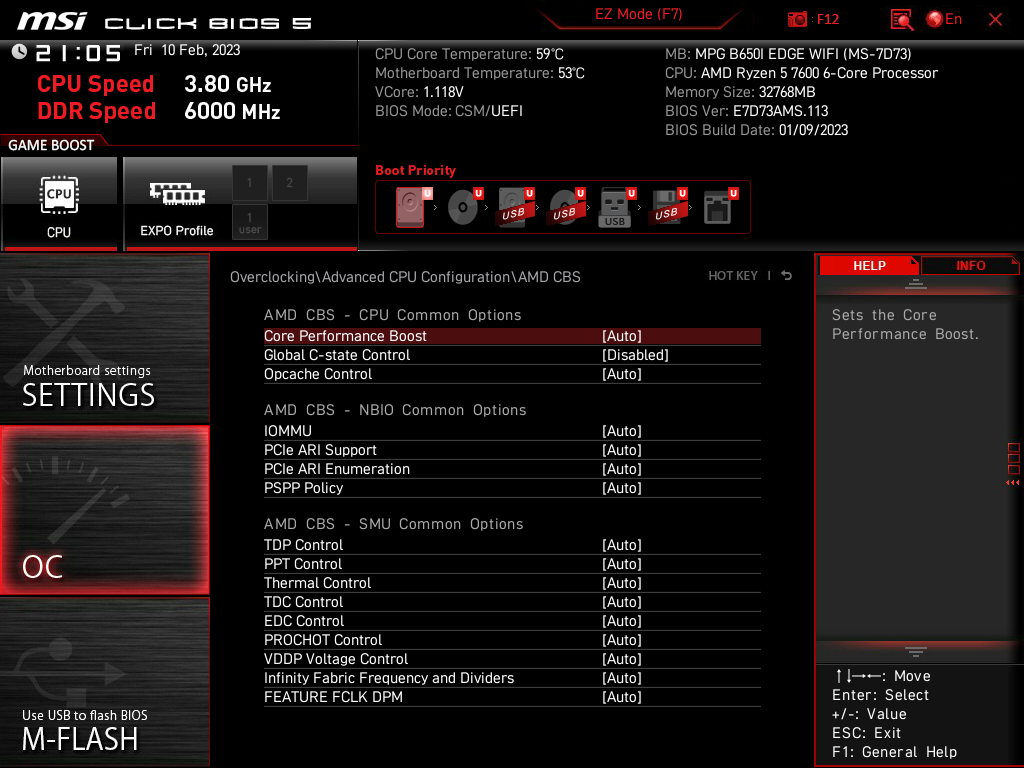The height and width of the screenshot is (768, 1024).
Task: Select the USB floppy boot device icon
Action: 667,207
